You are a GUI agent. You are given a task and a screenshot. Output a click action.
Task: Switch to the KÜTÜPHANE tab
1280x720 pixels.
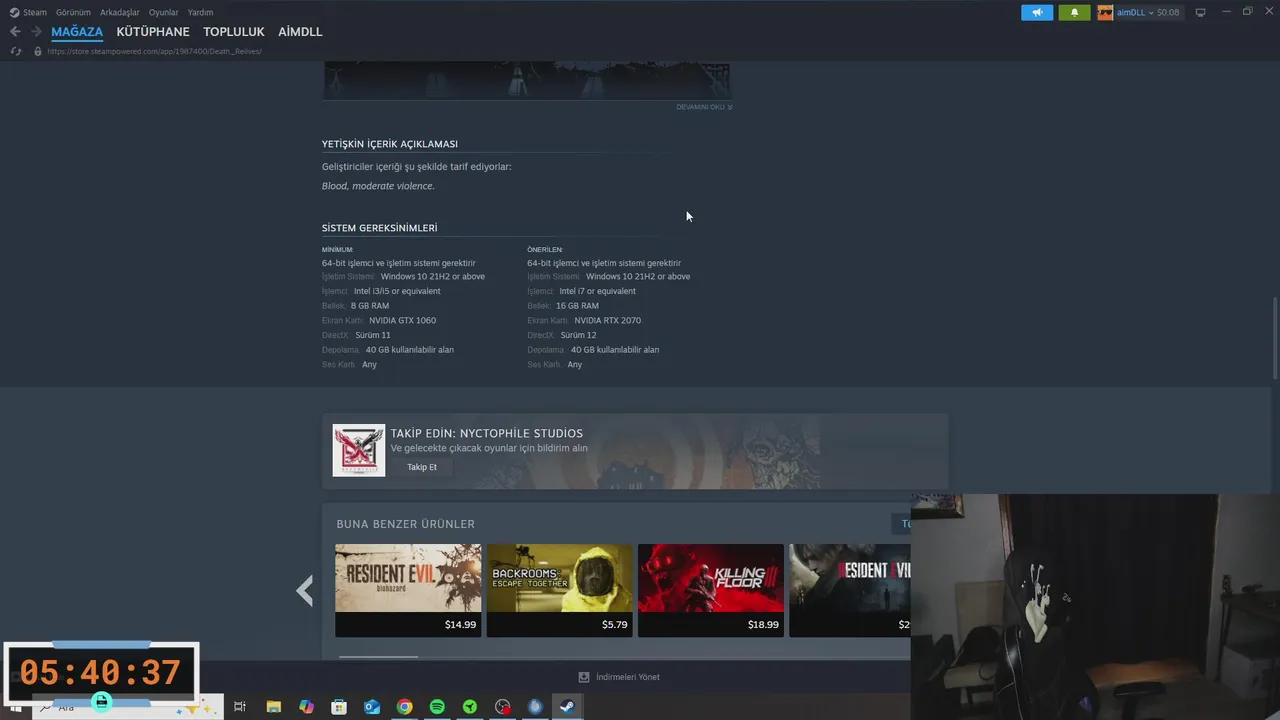153,32
